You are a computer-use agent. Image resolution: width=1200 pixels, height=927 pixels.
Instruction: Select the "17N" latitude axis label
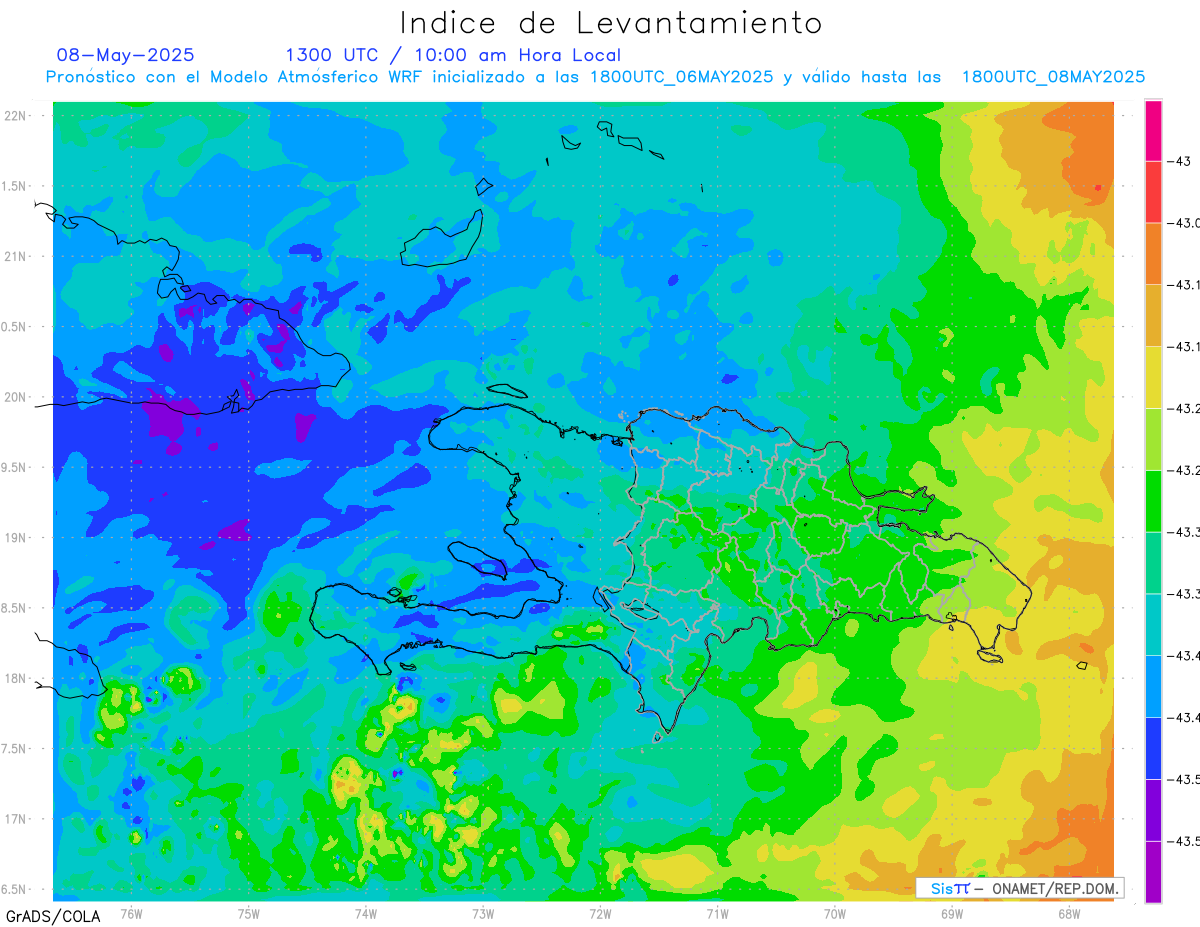click(16, 819)
